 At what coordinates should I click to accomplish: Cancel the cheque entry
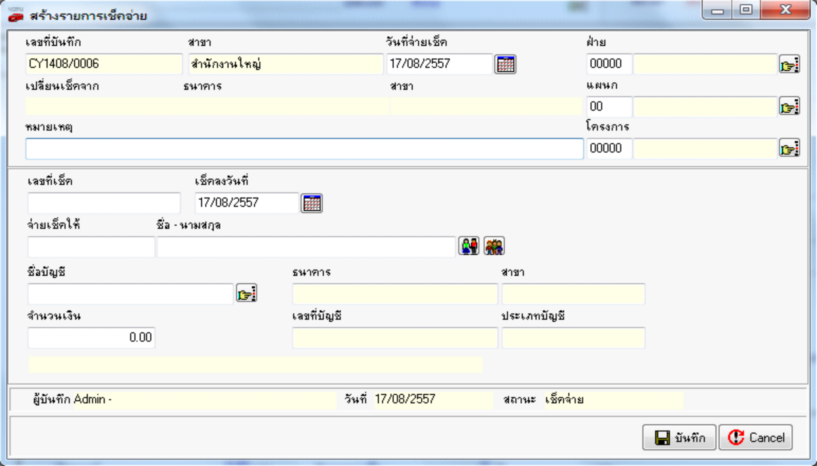click(756, 437)
